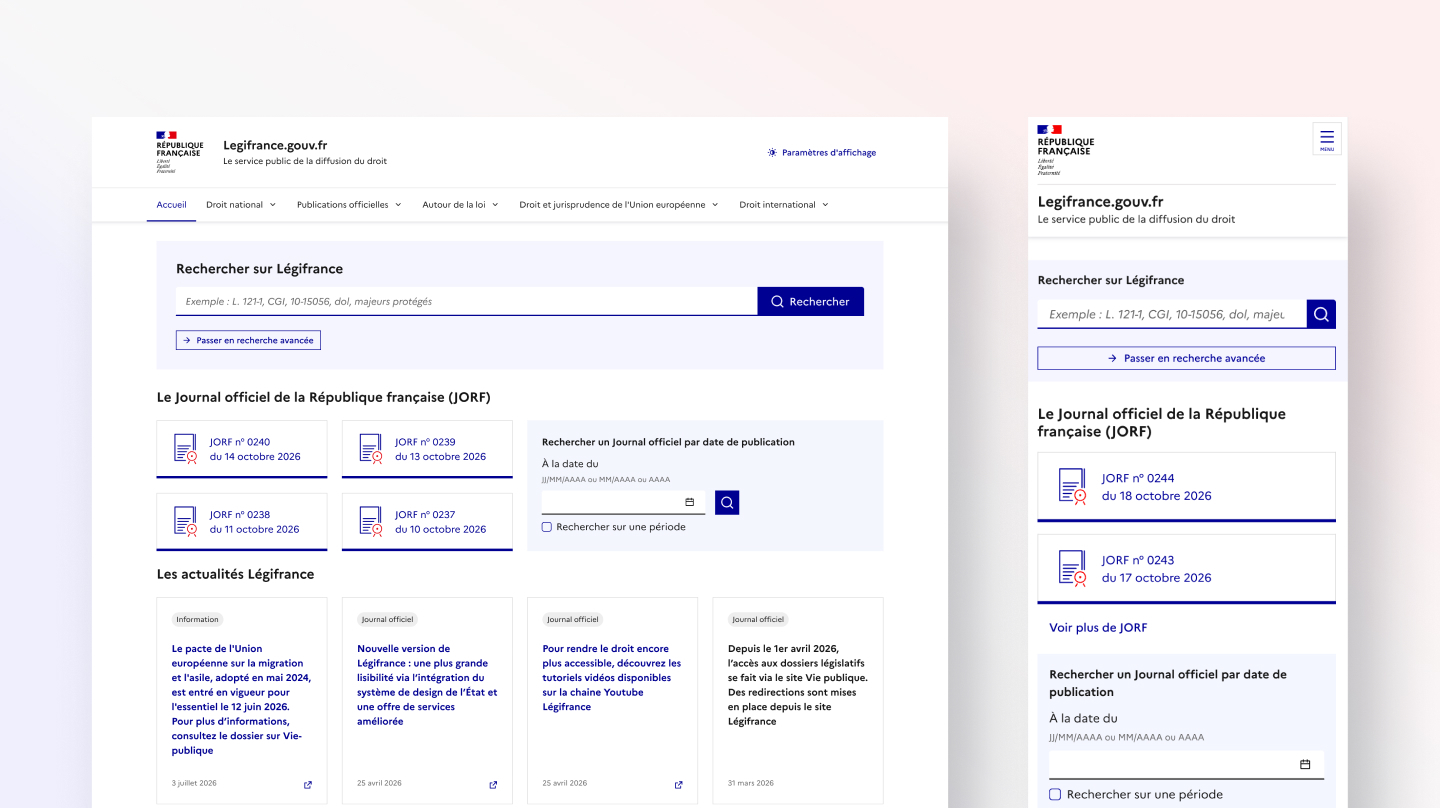
Task: Click external link icon on the pacte de l'Union card
Action: [307, 785]
